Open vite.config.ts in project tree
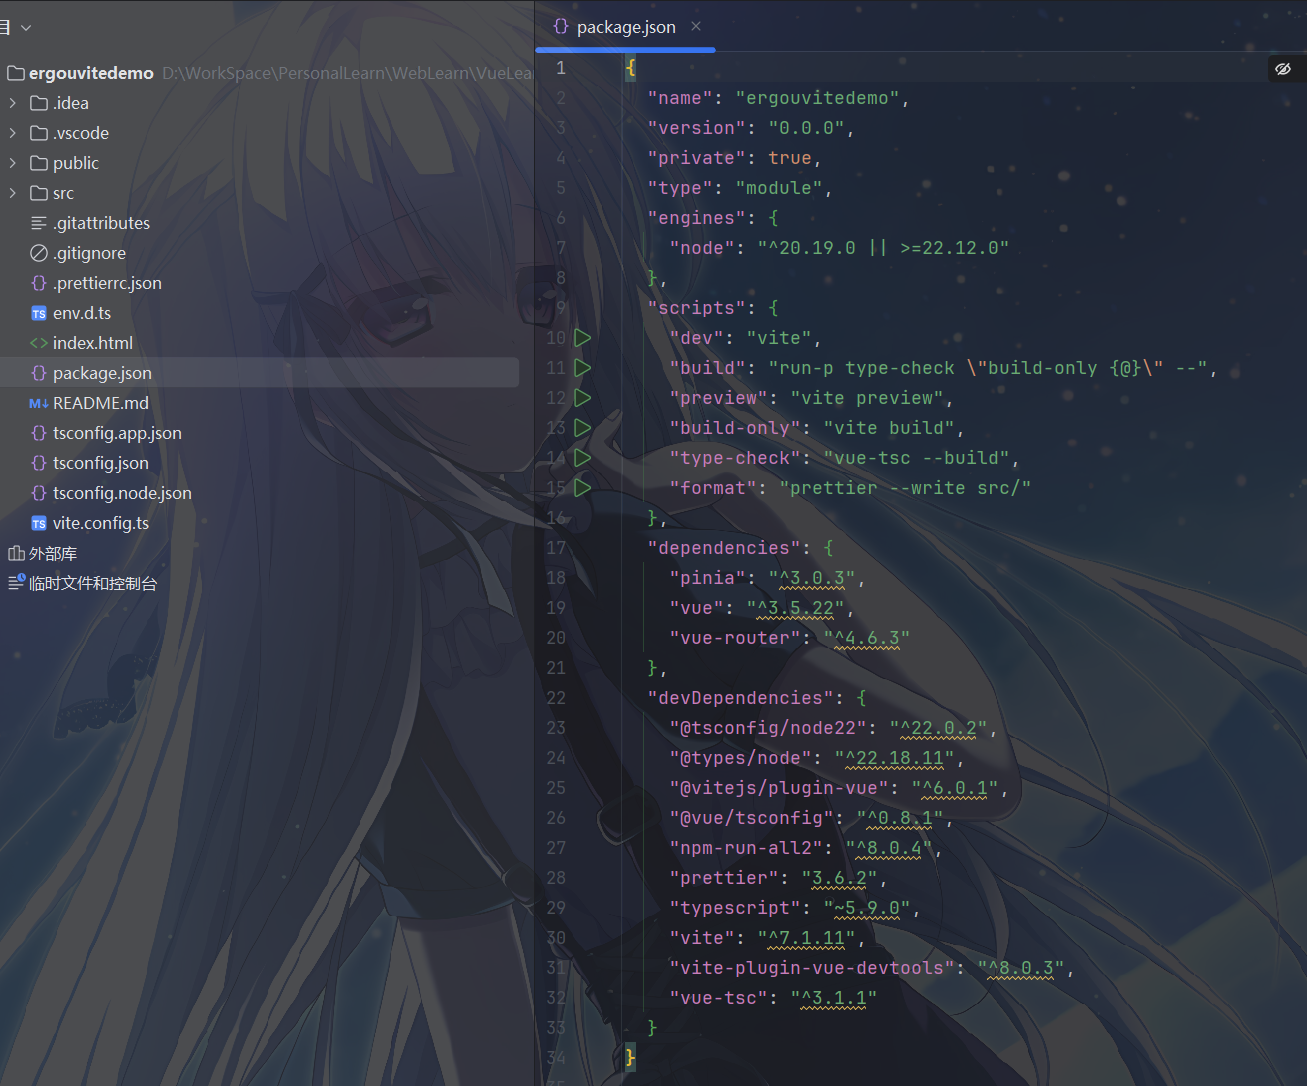 coord(100,523)
